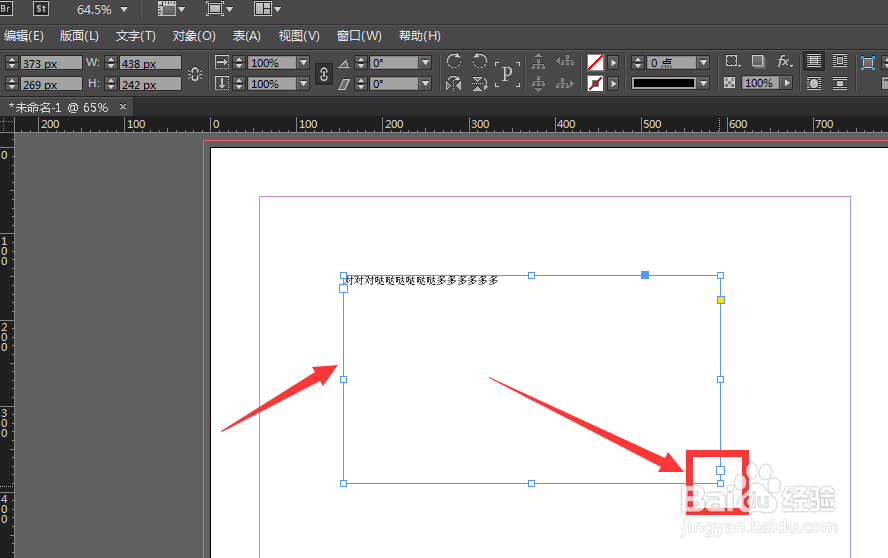The image size is (888, 558).
Task: Expand the fill swatch options arrow
Action: click(x=613, y=62)
